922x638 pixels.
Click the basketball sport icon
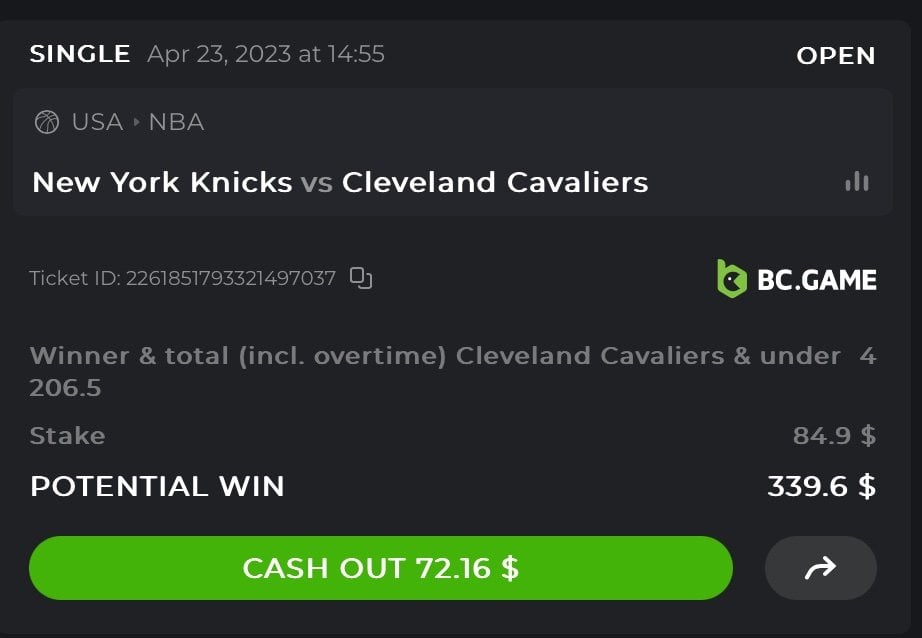tap(47, 122)
